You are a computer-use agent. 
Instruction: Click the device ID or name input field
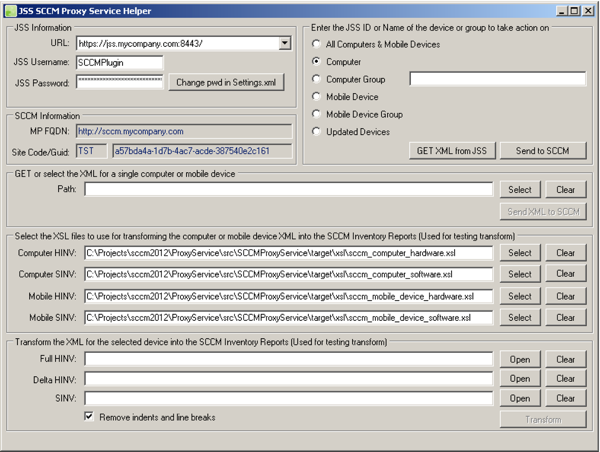[x=497, y=79]
